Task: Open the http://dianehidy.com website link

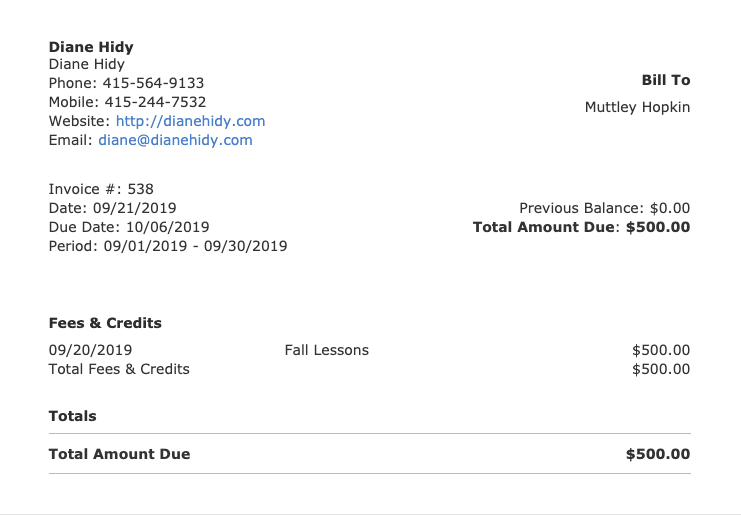Action: [x=190, y=121]
